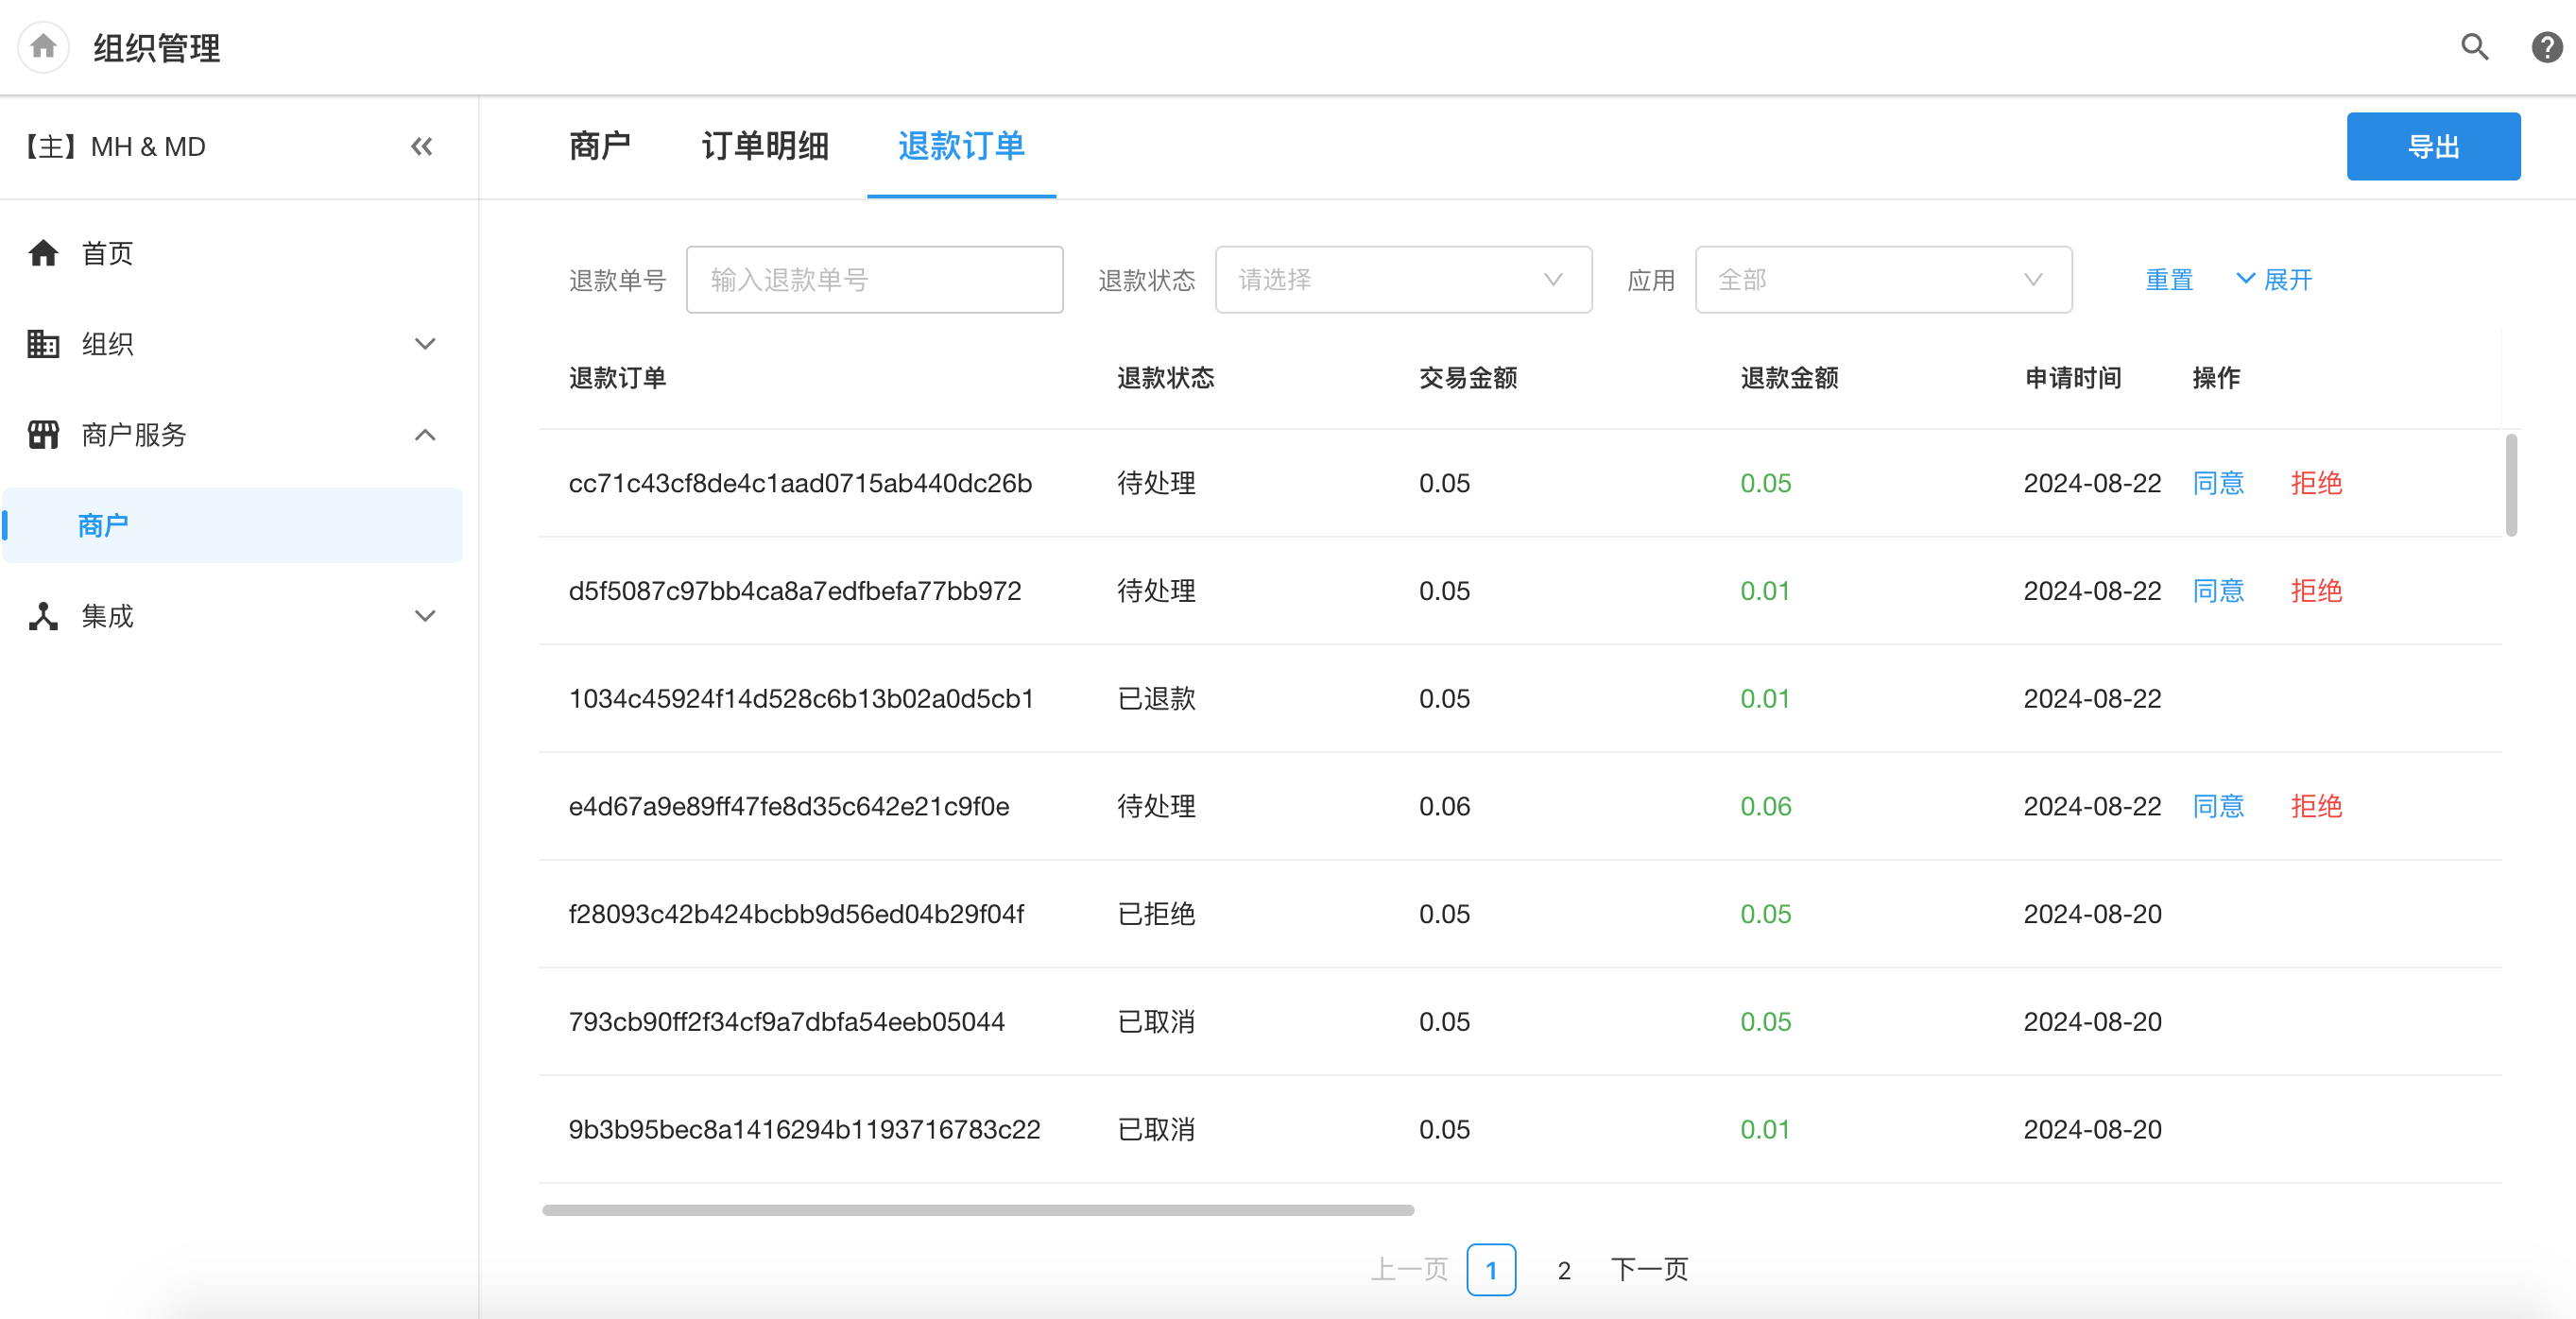Expand the 组织 menu chevron
This screenshot has width=2576, height=1319.
[x=425, y=344]
